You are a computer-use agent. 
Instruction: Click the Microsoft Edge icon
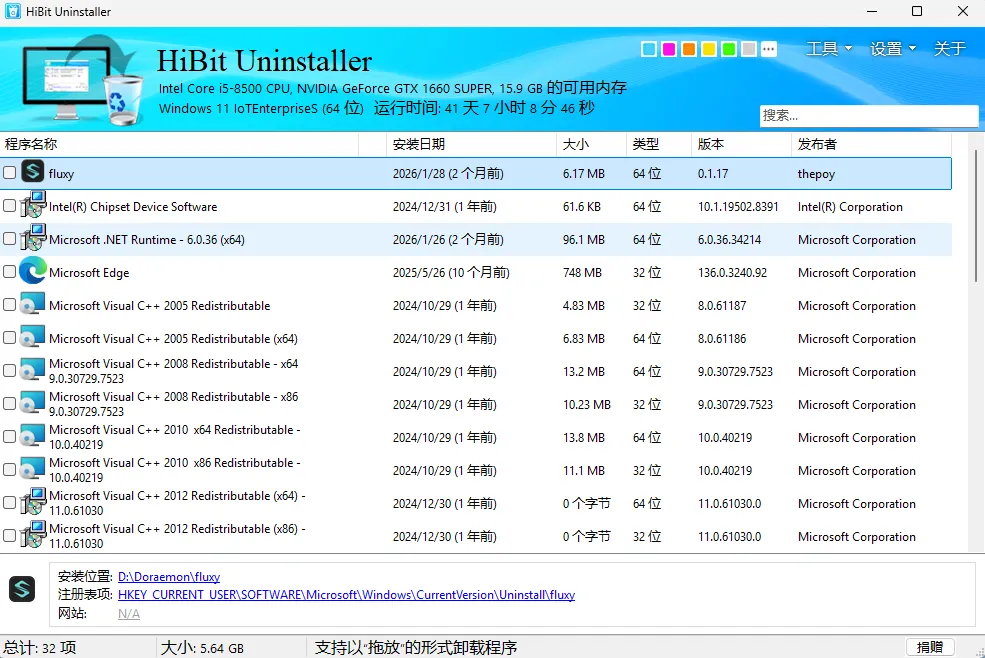33,270
